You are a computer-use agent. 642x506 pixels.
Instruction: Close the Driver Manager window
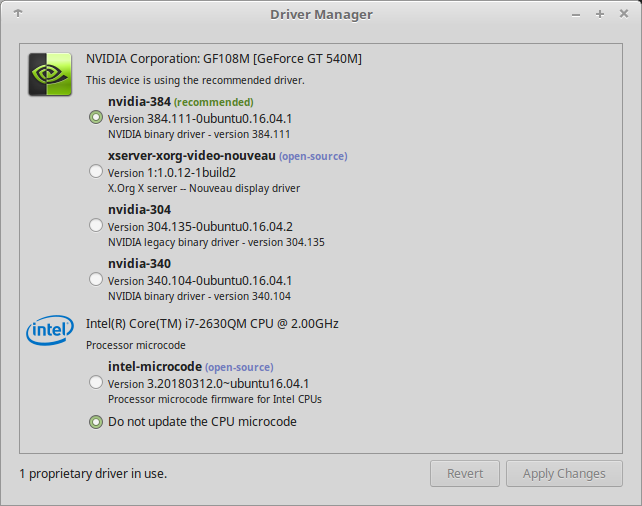click(x=624, y=14)
